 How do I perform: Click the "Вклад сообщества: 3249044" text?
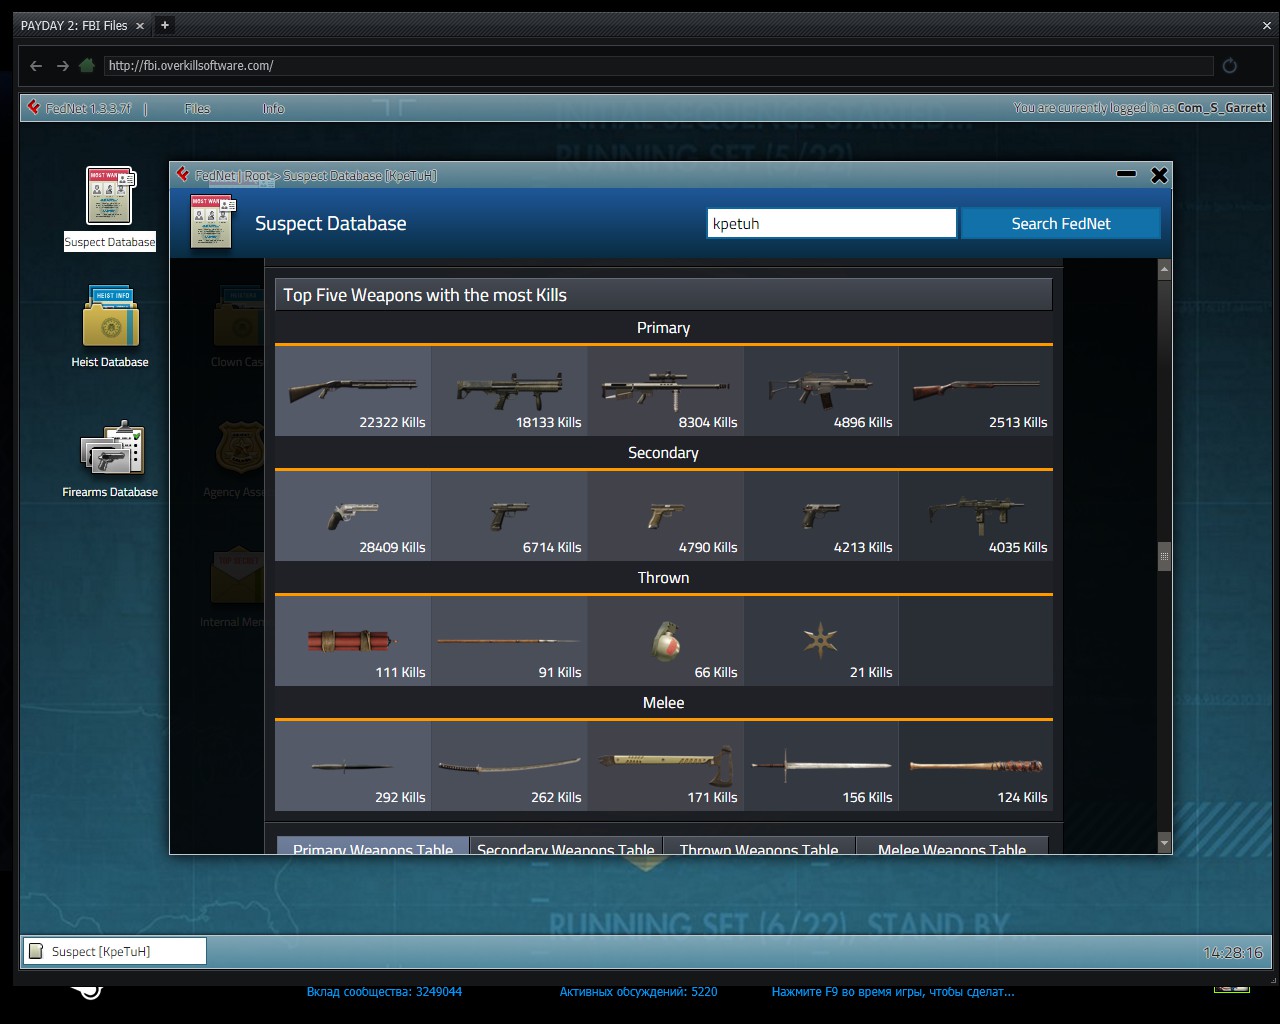(384, 992)
